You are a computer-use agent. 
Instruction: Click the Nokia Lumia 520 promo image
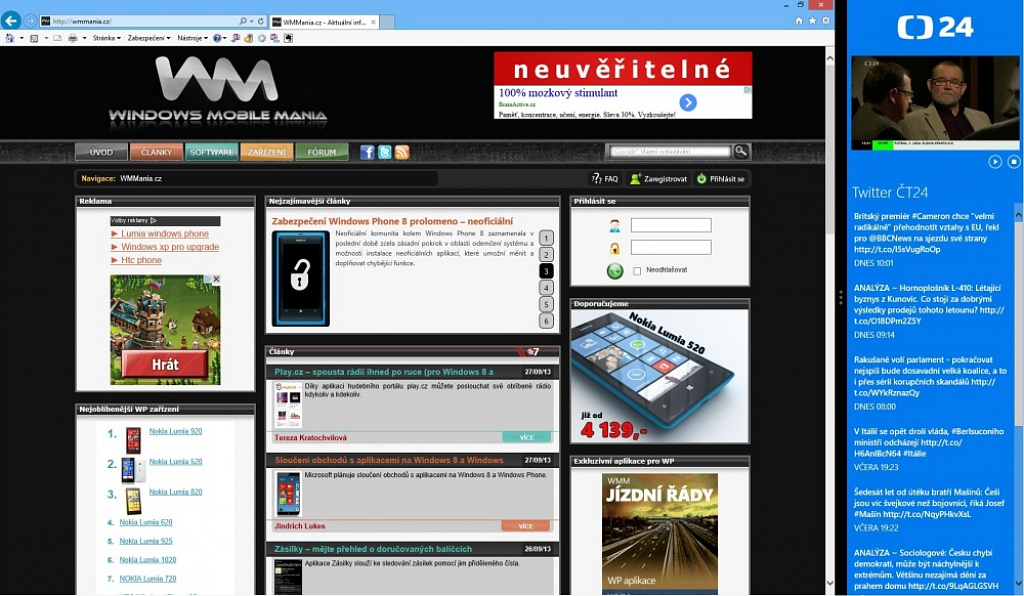[x=660, y=376]
